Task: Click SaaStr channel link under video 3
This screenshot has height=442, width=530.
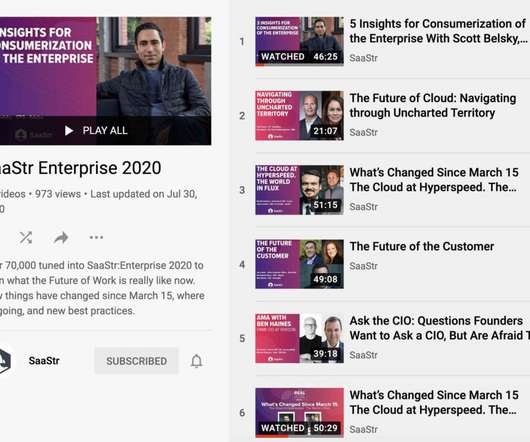Action: click(363, 207)
